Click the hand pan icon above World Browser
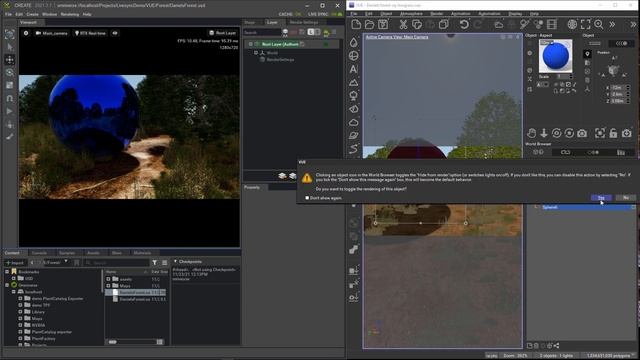The width and height of the screenshot is (640, 360). coord(531,133)
